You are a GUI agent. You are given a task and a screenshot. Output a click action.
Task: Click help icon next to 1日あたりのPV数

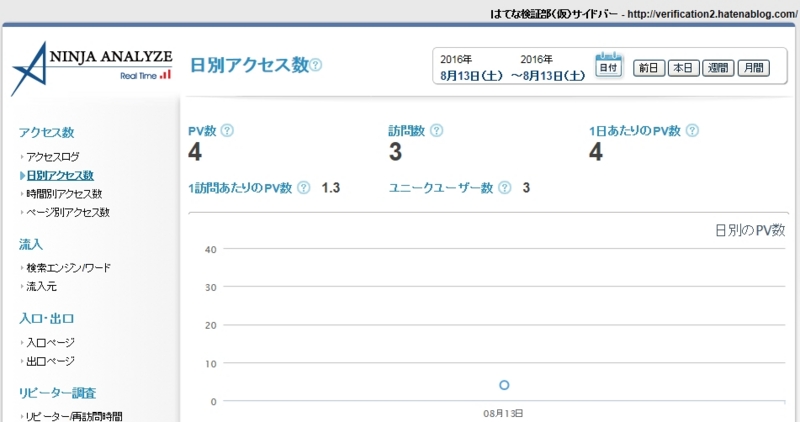click(x=692, y=131)
